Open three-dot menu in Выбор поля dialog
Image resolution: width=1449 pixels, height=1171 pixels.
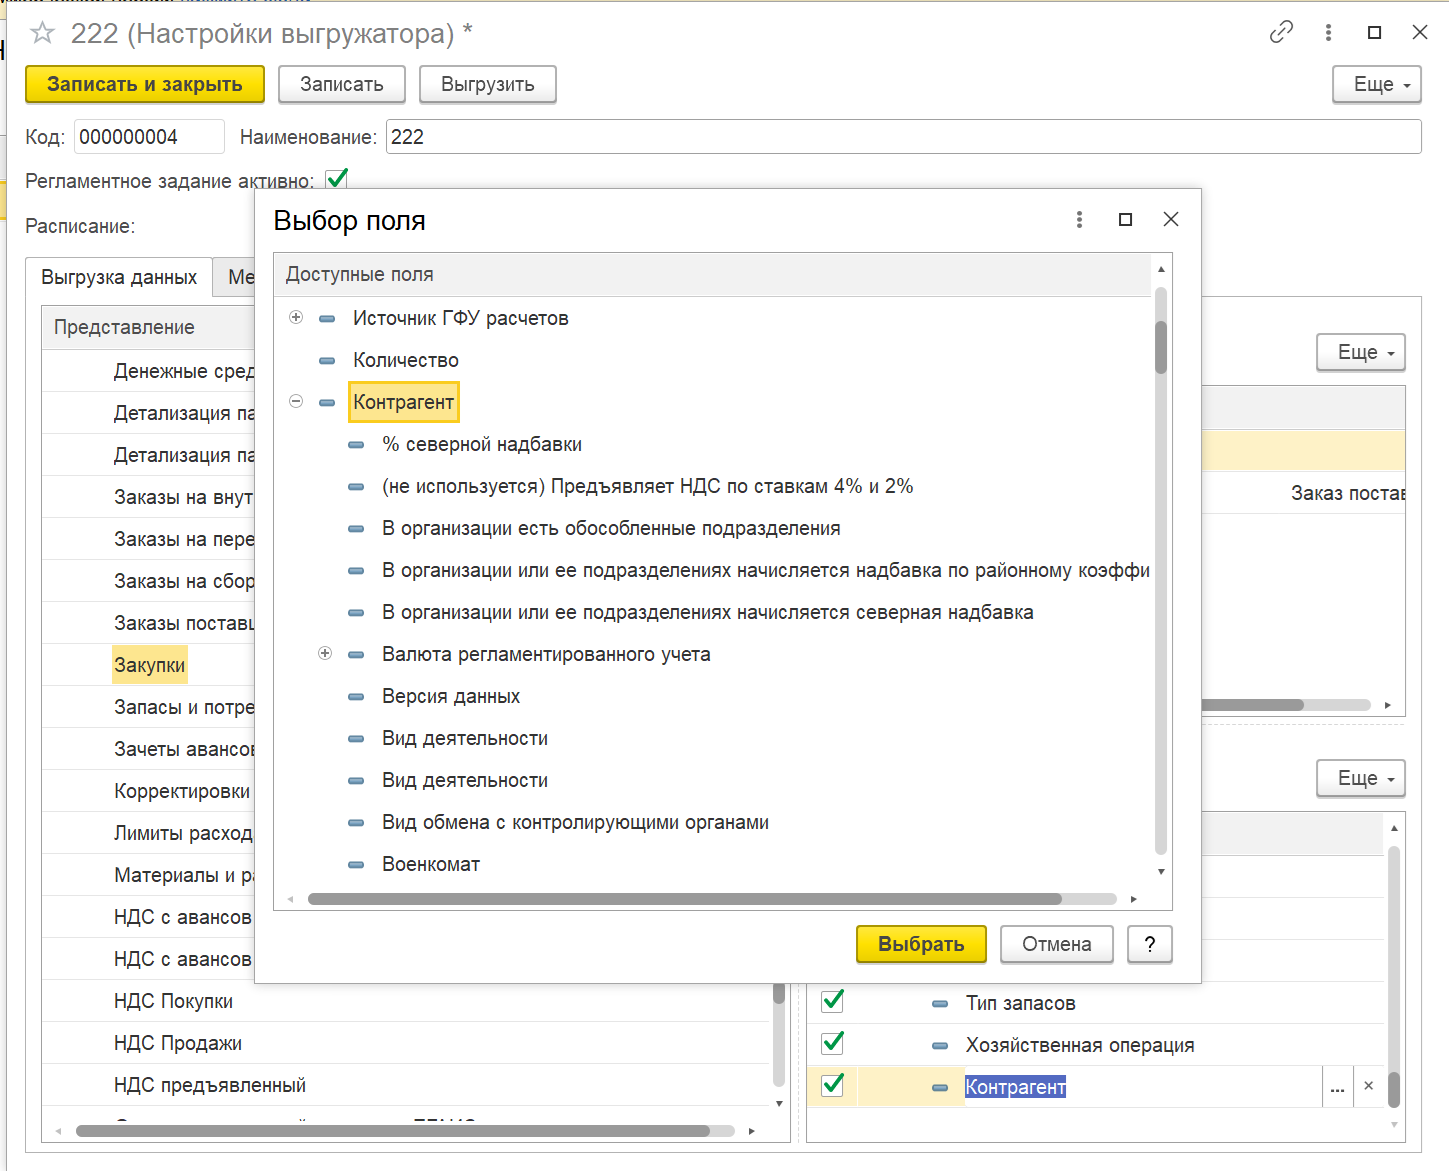coord(1079,220)
